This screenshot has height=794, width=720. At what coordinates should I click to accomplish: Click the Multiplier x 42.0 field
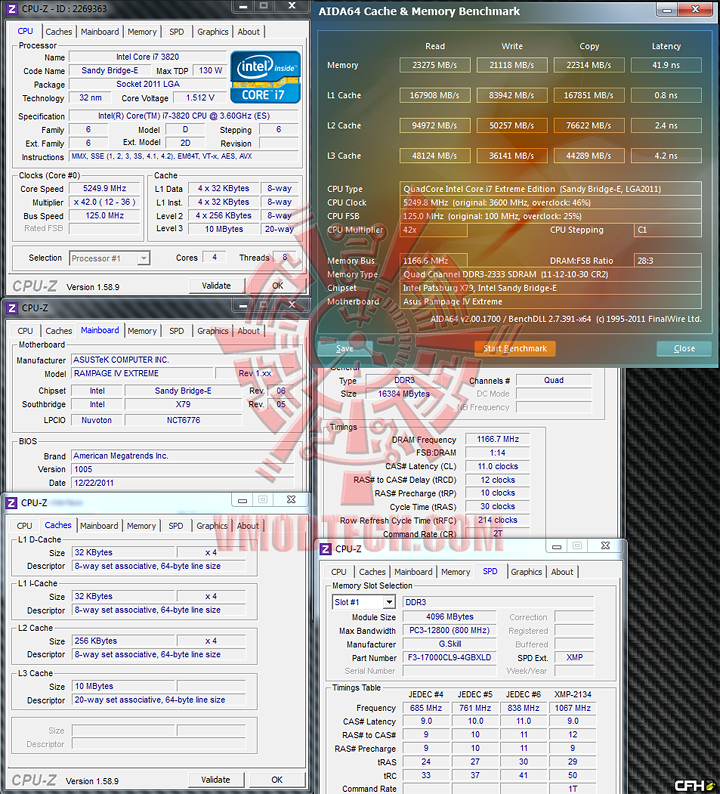[x=104, y=202]
